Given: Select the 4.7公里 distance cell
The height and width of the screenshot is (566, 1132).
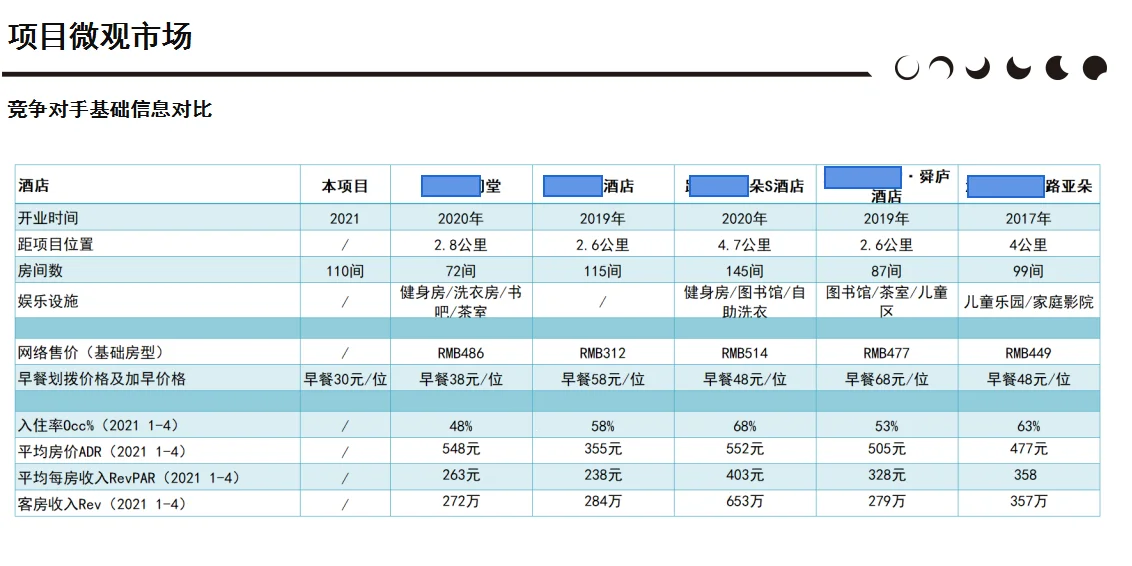Looking at the screenshot, I should (744, 245).
